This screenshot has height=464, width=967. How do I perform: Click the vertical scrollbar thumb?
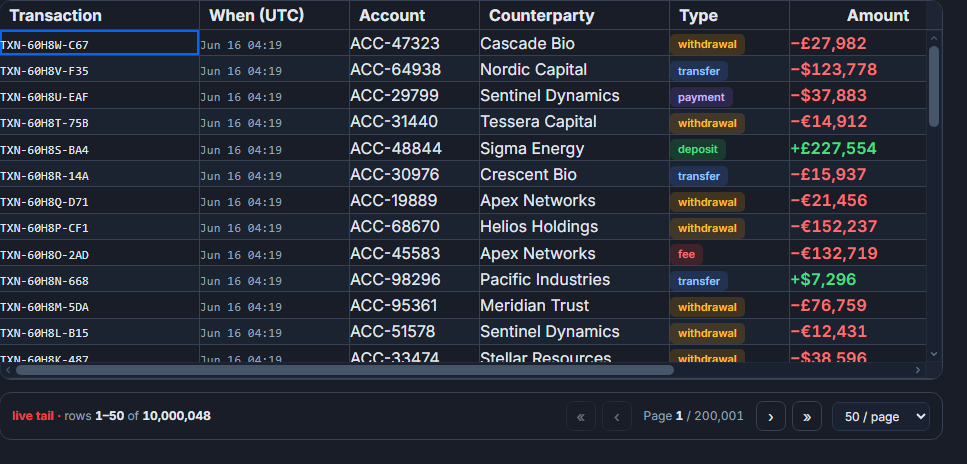coord(934,86)
